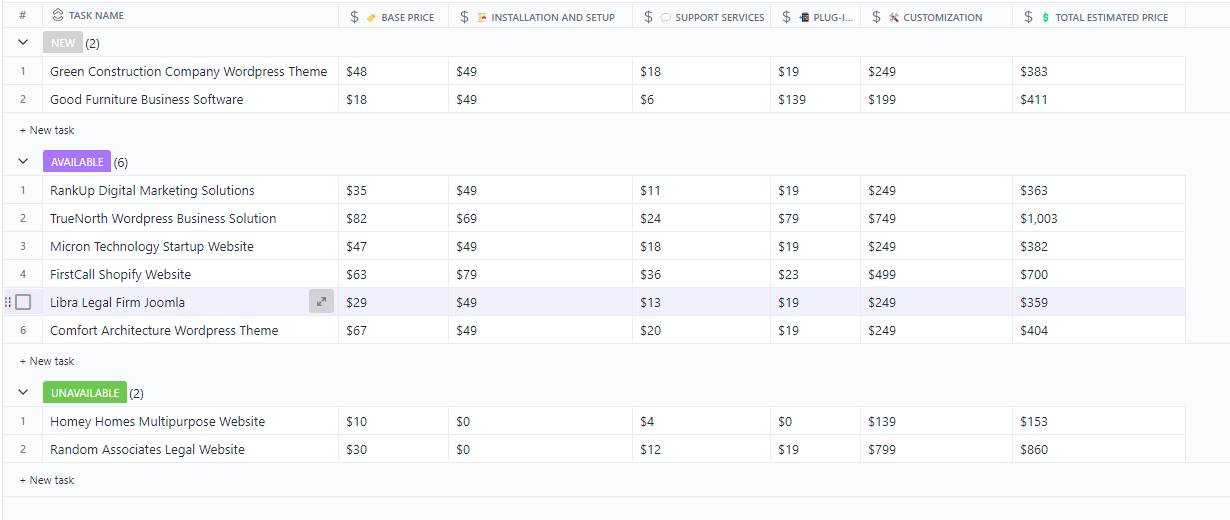The width and height of the screenshot is (1230, 520).
Task: Click the Installation and Setup column icon
Action: (482, 17)
